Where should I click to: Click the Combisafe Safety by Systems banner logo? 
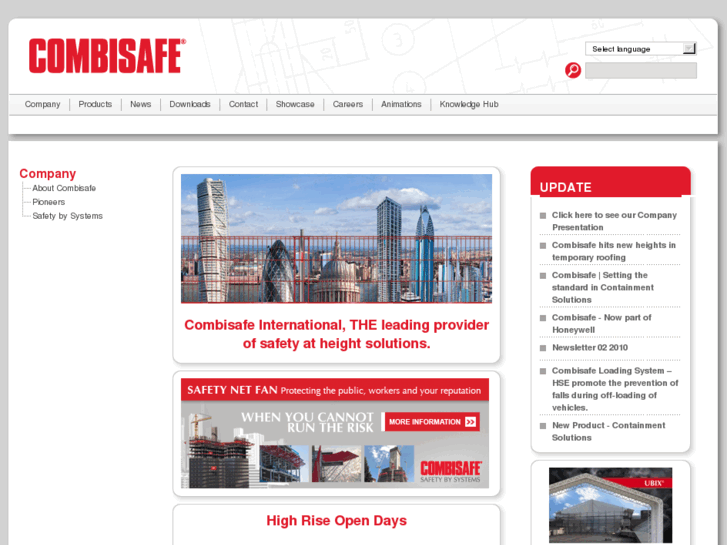[451, 471]
